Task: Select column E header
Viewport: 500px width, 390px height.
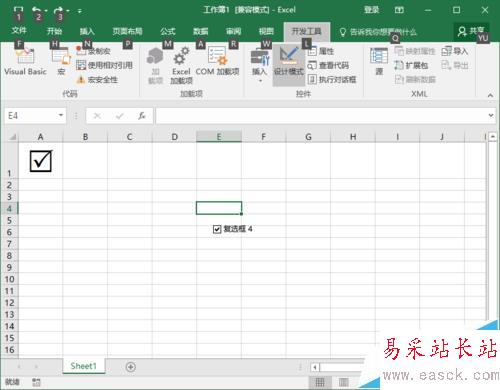Action: click(x=219, y=137)
